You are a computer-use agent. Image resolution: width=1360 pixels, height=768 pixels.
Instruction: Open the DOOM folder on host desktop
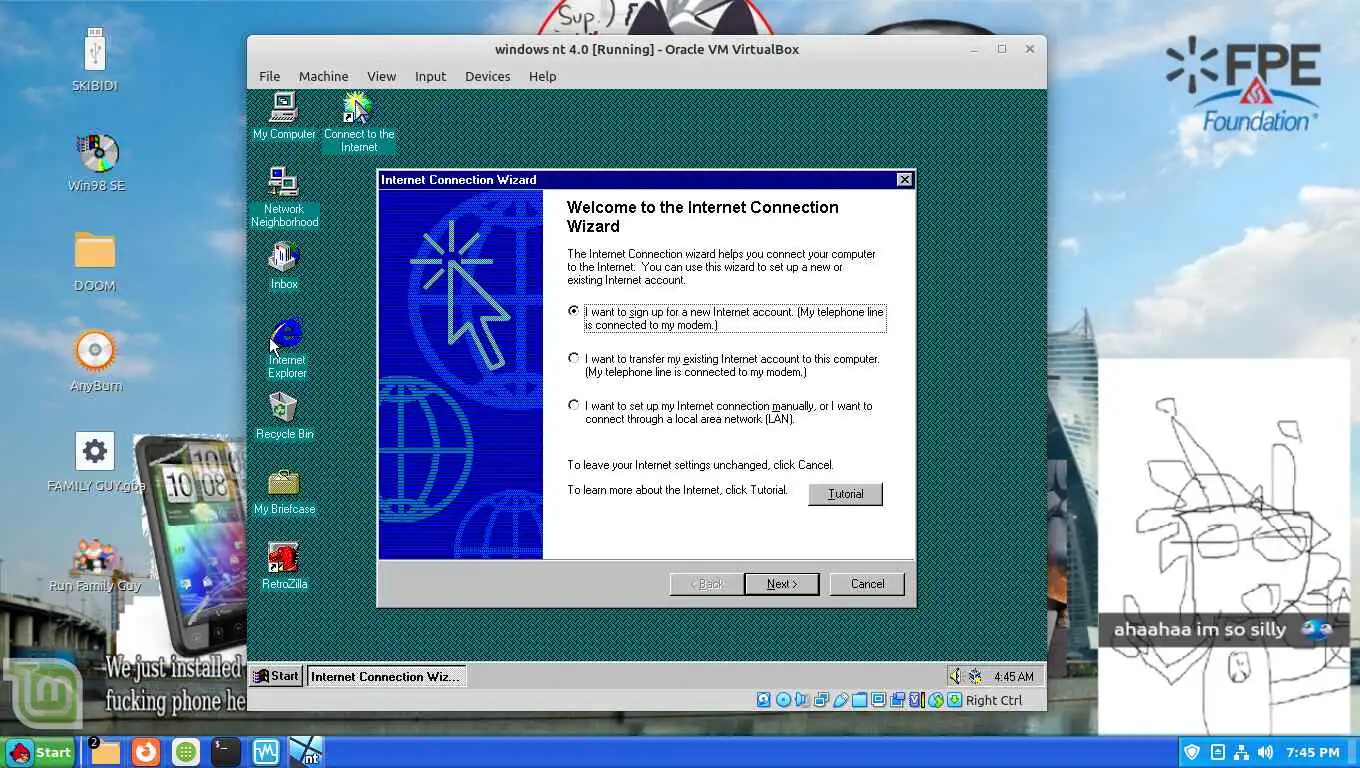95,260
